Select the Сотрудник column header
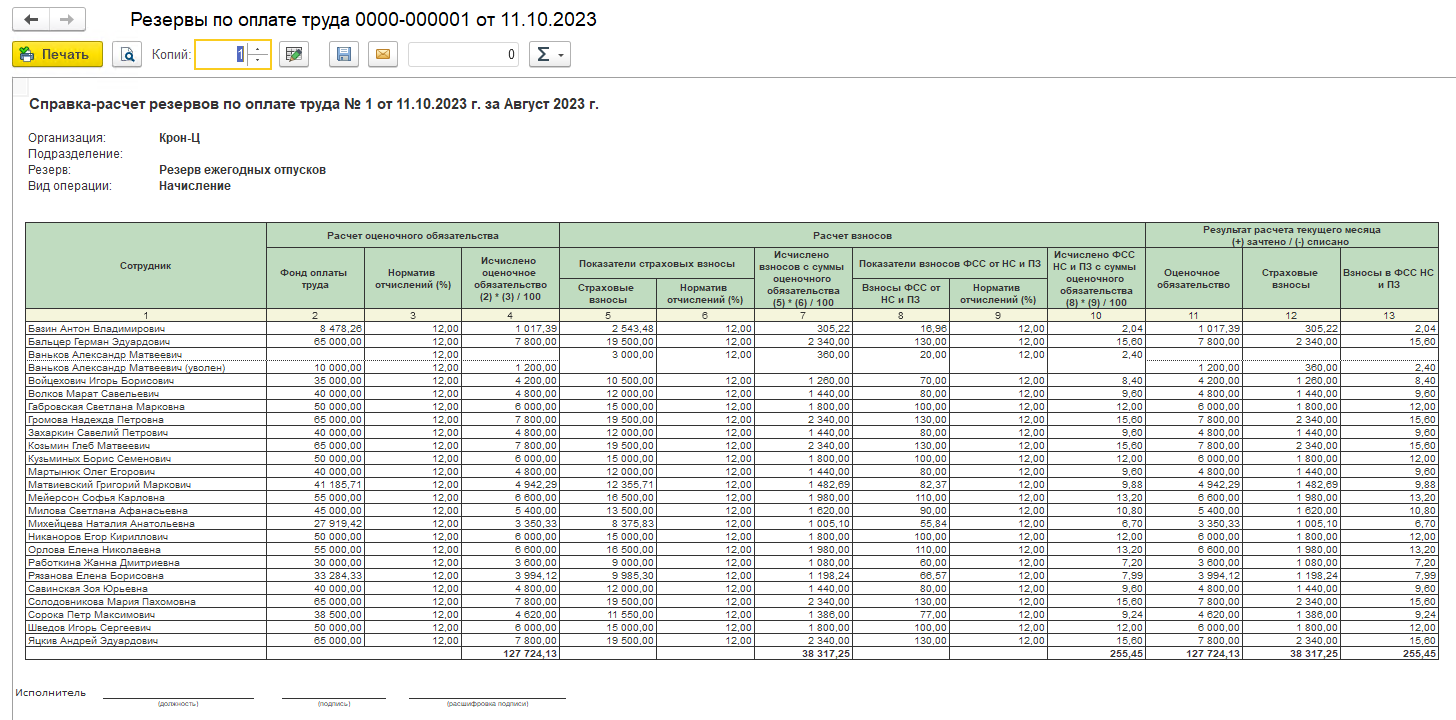This screenshot has height=720, width=1456. [x=146, y=266]
